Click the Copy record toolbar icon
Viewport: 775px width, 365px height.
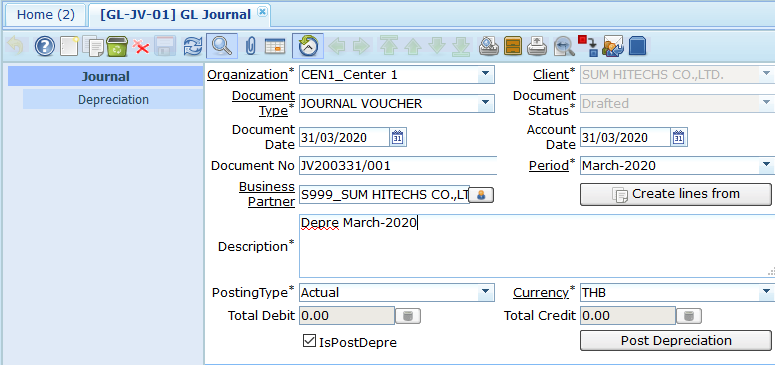coord(93,46)
